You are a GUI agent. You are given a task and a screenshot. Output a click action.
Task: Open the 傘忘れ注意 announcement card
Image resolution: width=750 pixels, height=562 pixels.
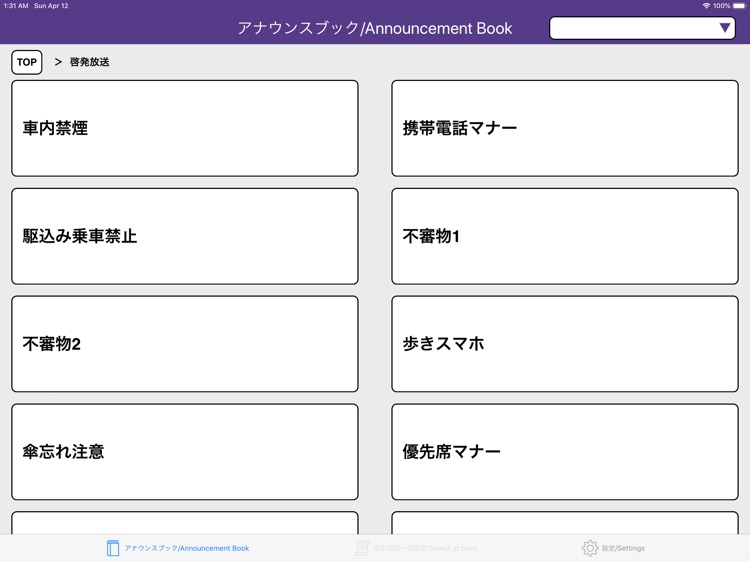coord(185,452)
